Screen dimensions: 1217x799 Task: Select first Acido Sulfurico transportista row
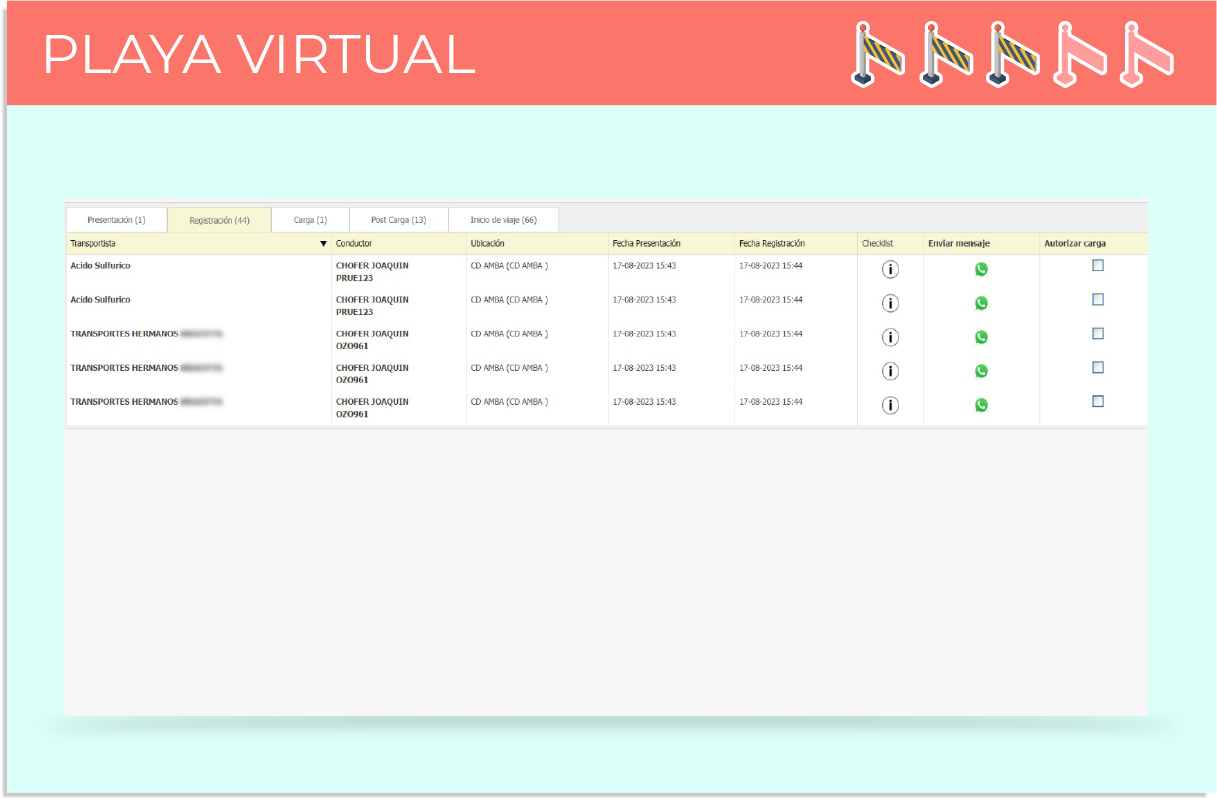[100, 266]
